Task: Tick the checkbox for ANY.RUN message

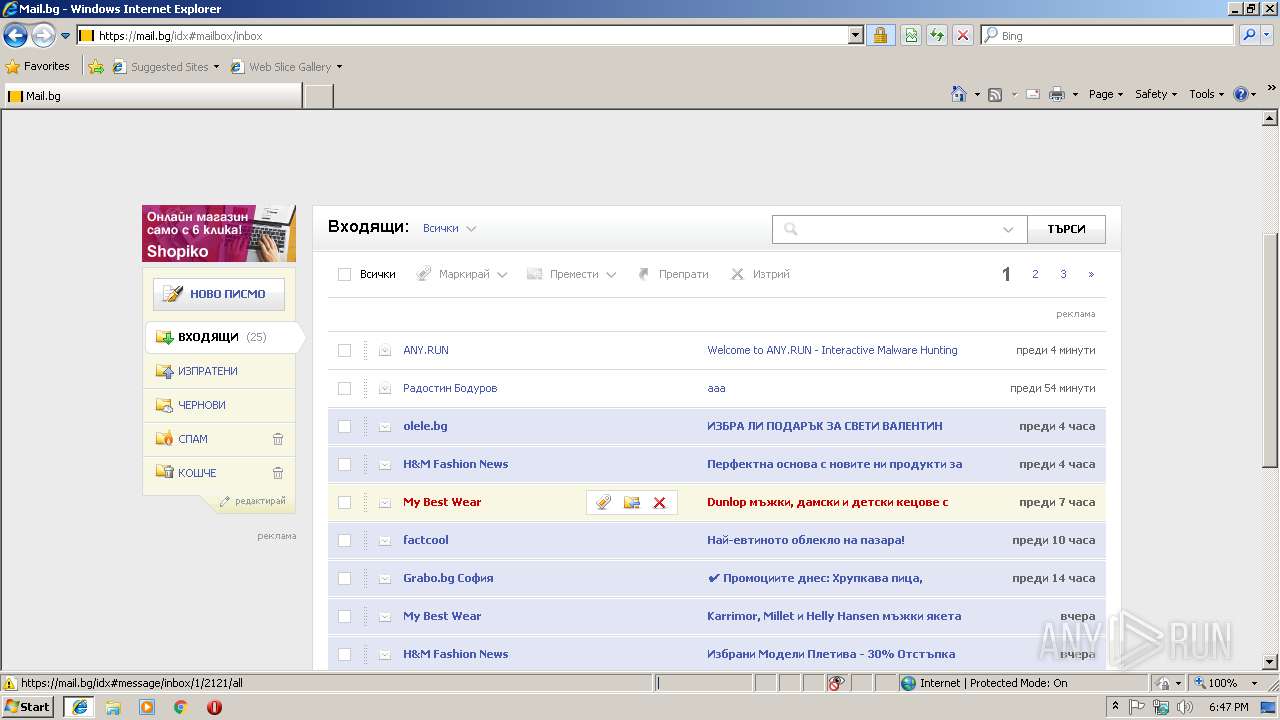Action: [344, 350]
